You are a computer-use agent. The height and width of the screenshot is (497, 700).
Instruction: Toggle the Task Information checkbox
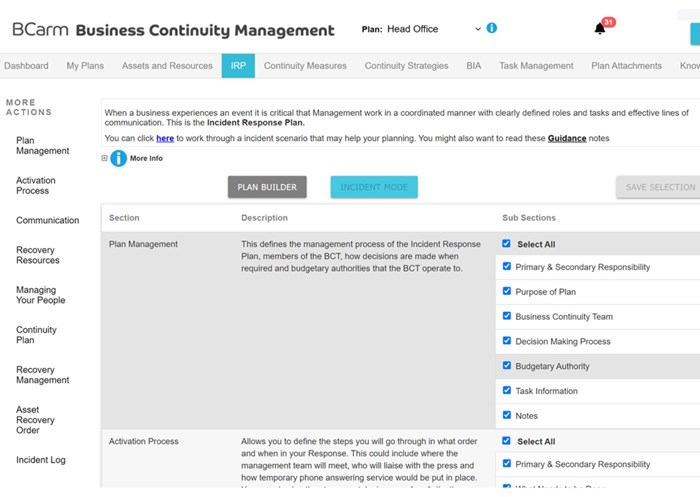click(507, 390)
